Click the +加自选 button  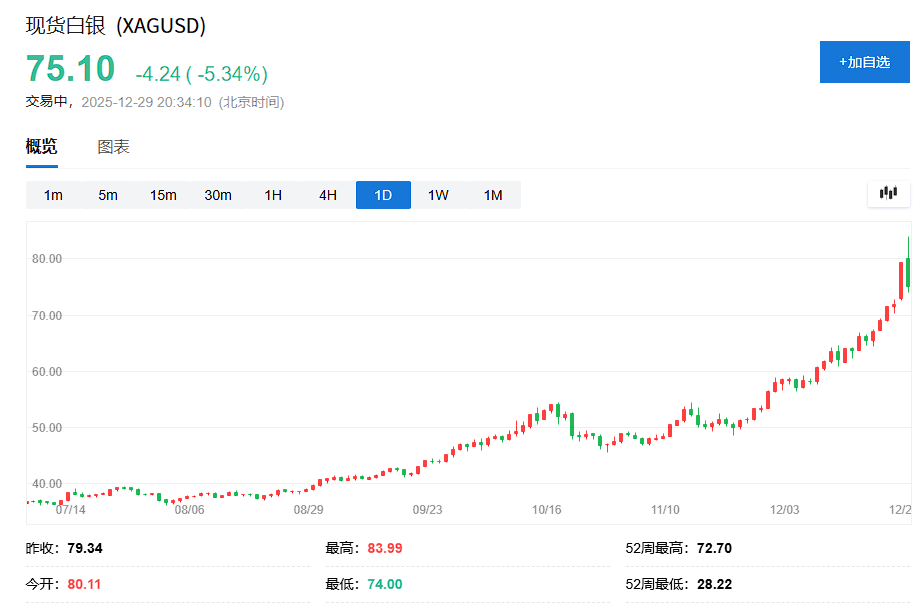(864, 62)
